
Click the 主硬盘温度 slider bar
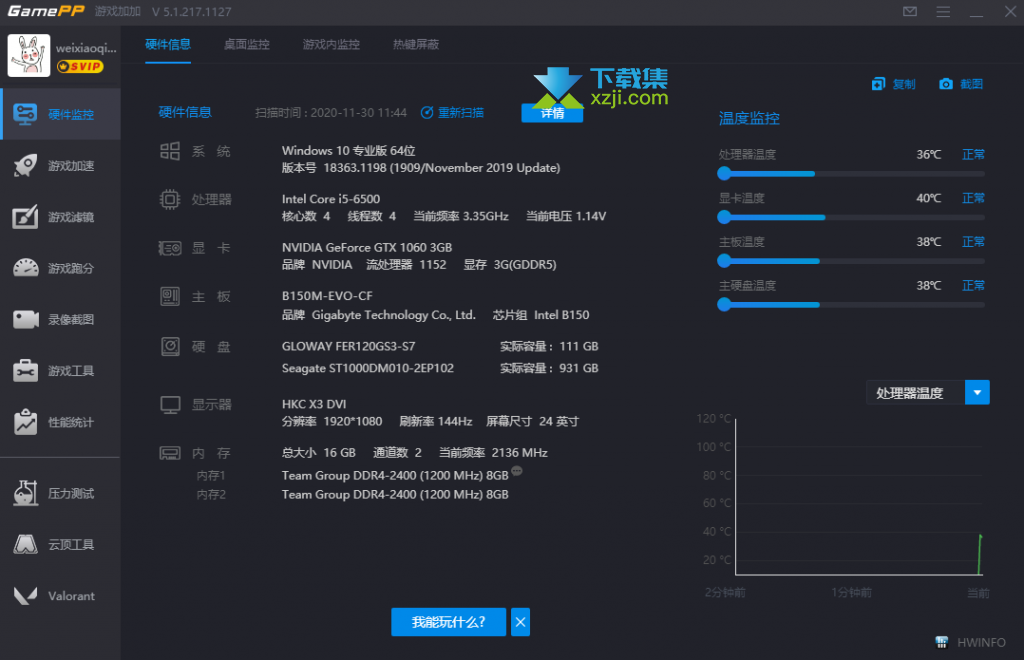pyautogui.click(x=851, y=305)
